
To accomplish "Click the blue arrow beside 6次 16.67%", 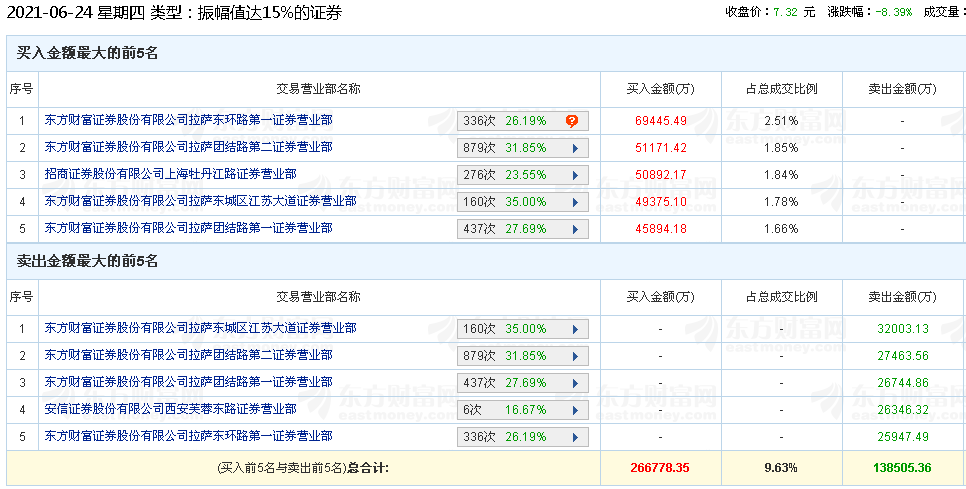I will pos(575,410).
